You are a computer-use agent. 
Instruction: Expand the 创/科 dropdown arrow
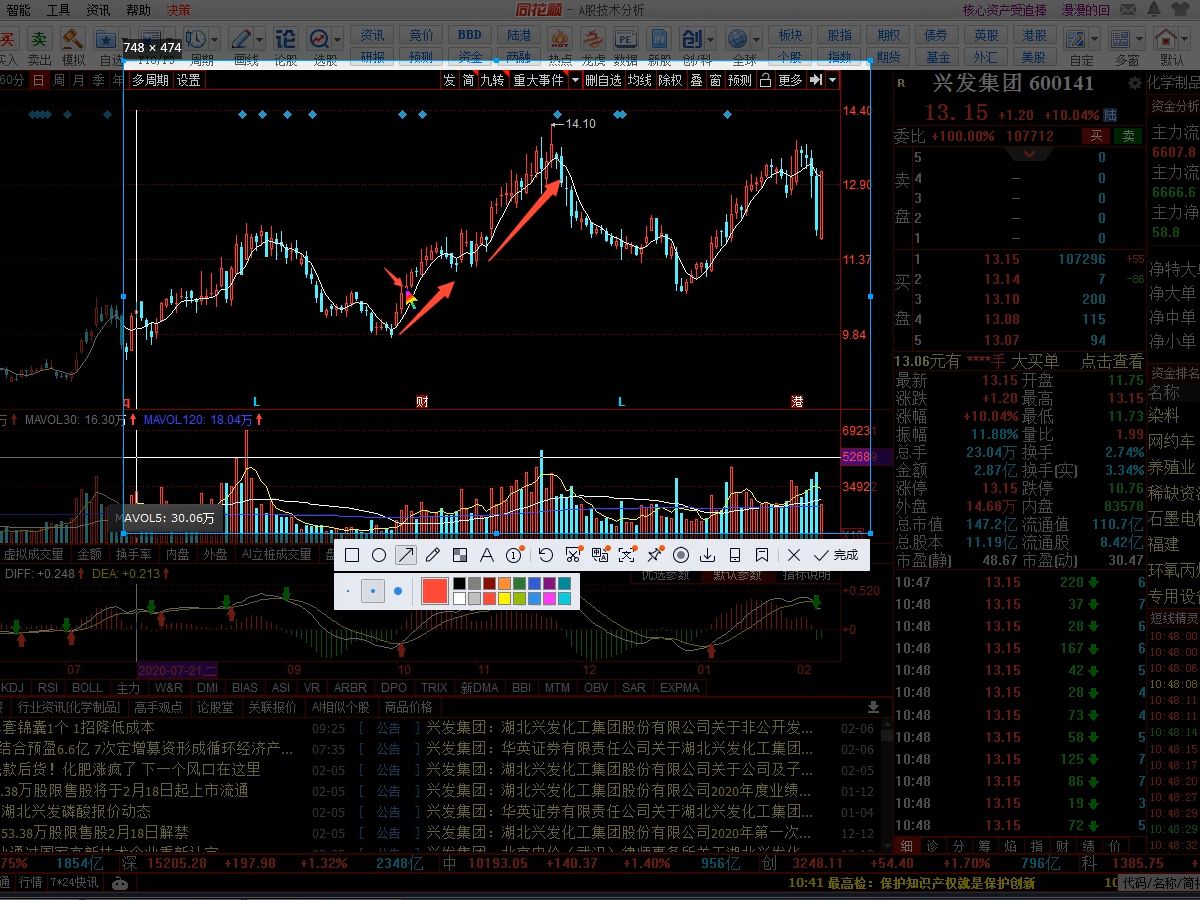710,39
